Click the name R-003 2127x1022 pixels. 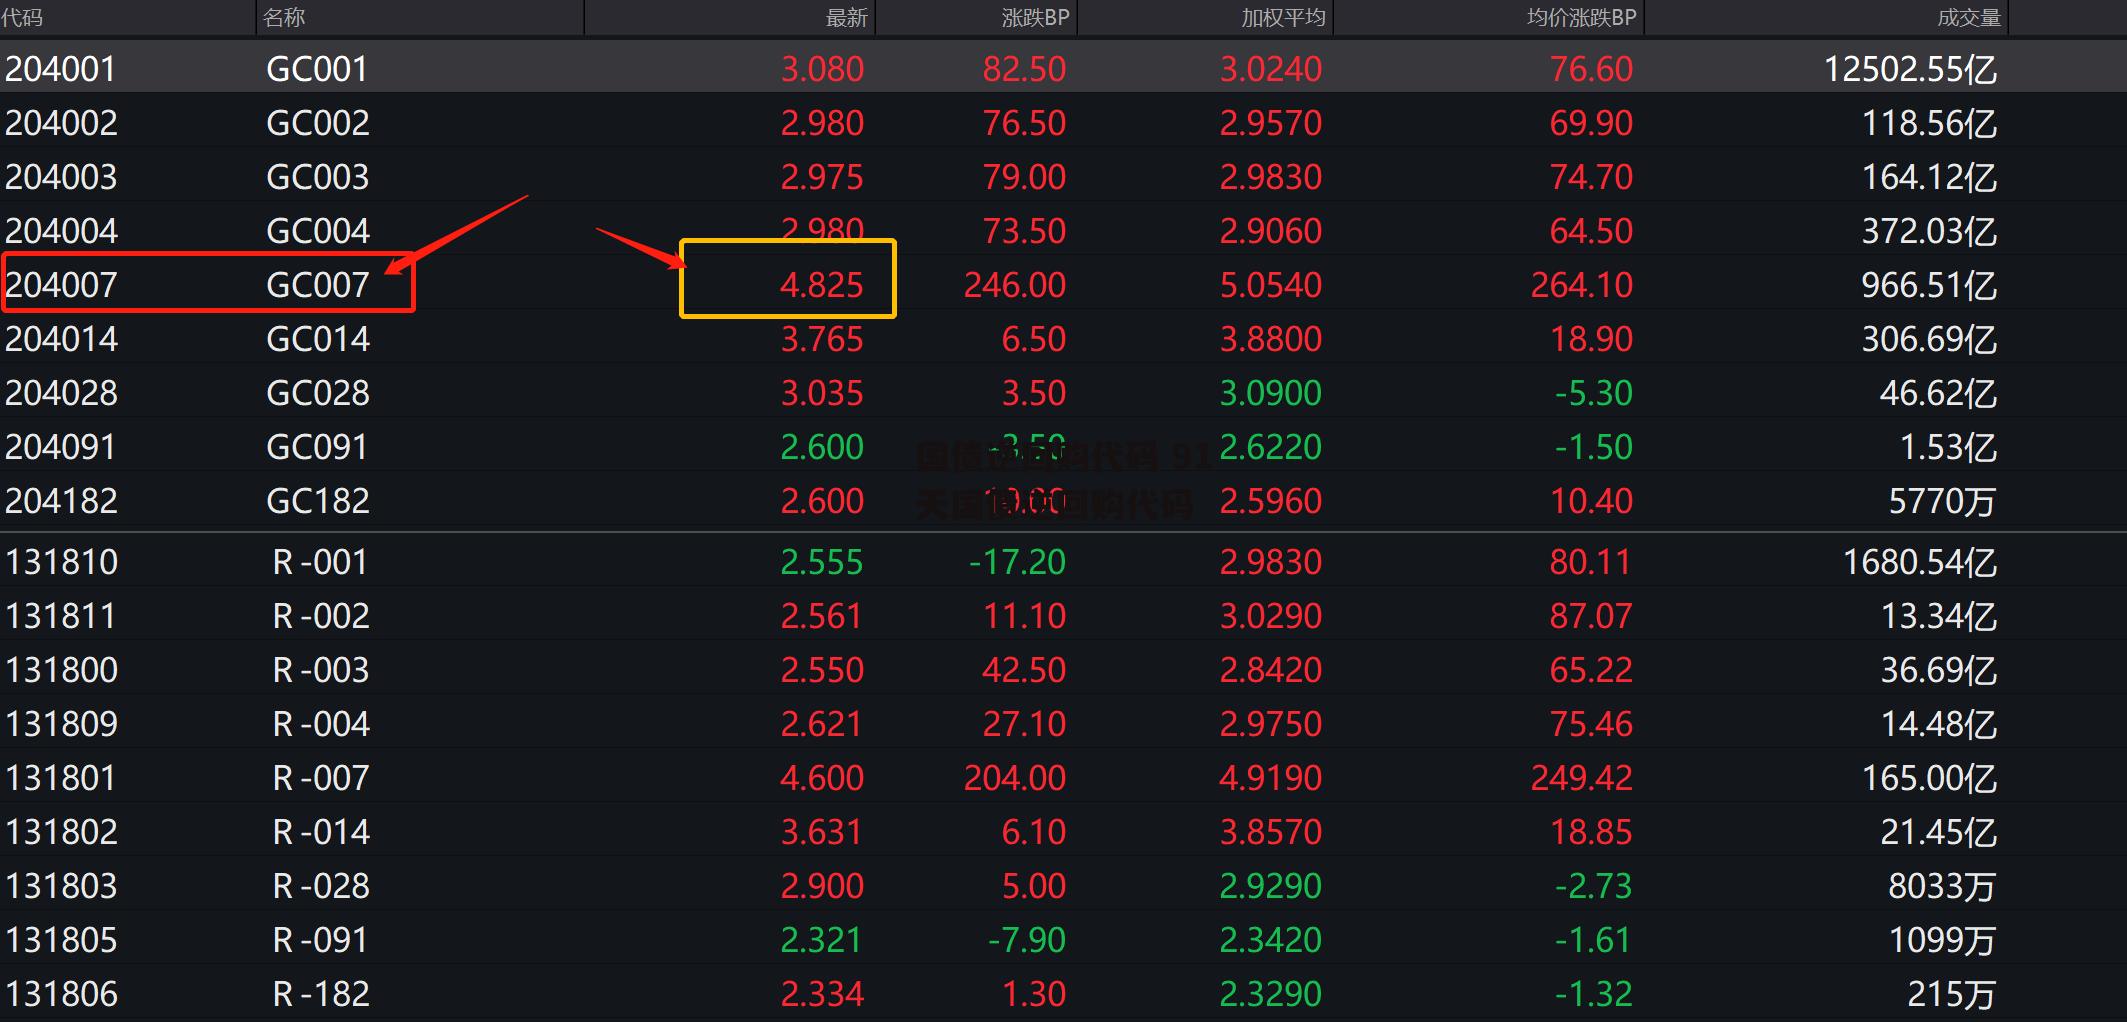pos(321,670)
